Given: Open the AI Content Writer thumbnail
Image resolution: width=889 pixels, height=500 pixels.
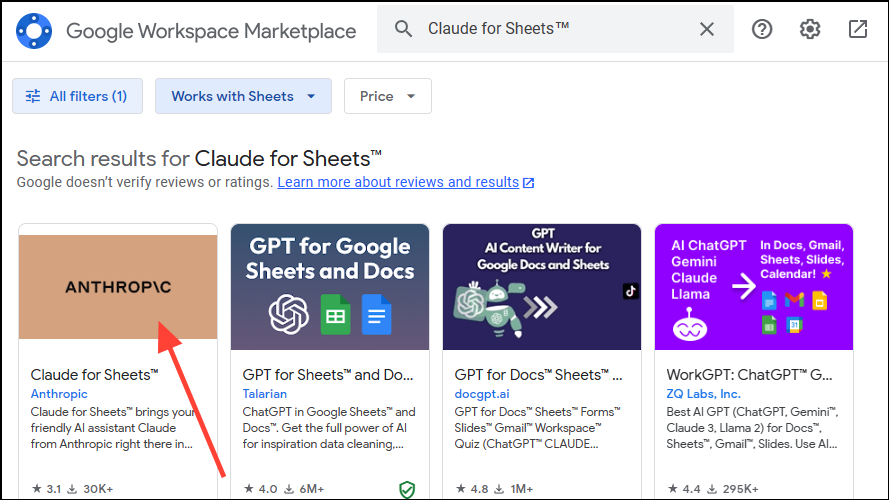Looking at the screenshot, I should [542, 287].
